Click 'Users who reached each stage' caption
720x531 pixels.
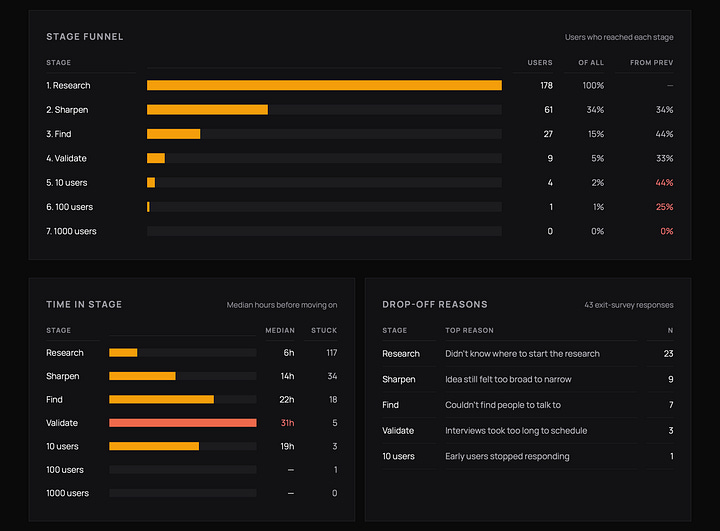619,37
